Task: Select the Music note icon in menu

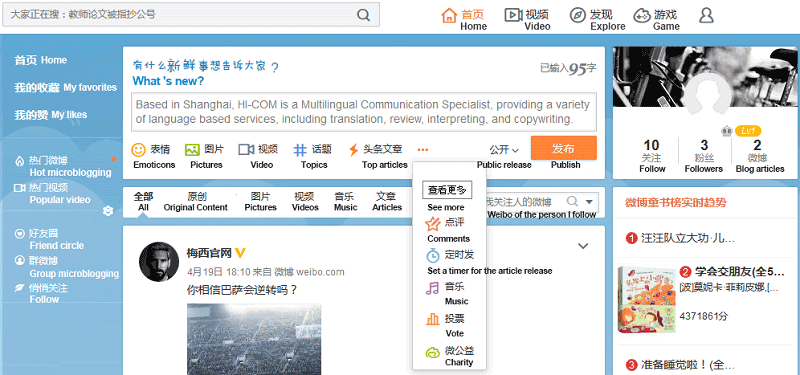Action: click(x=432, y=288)
